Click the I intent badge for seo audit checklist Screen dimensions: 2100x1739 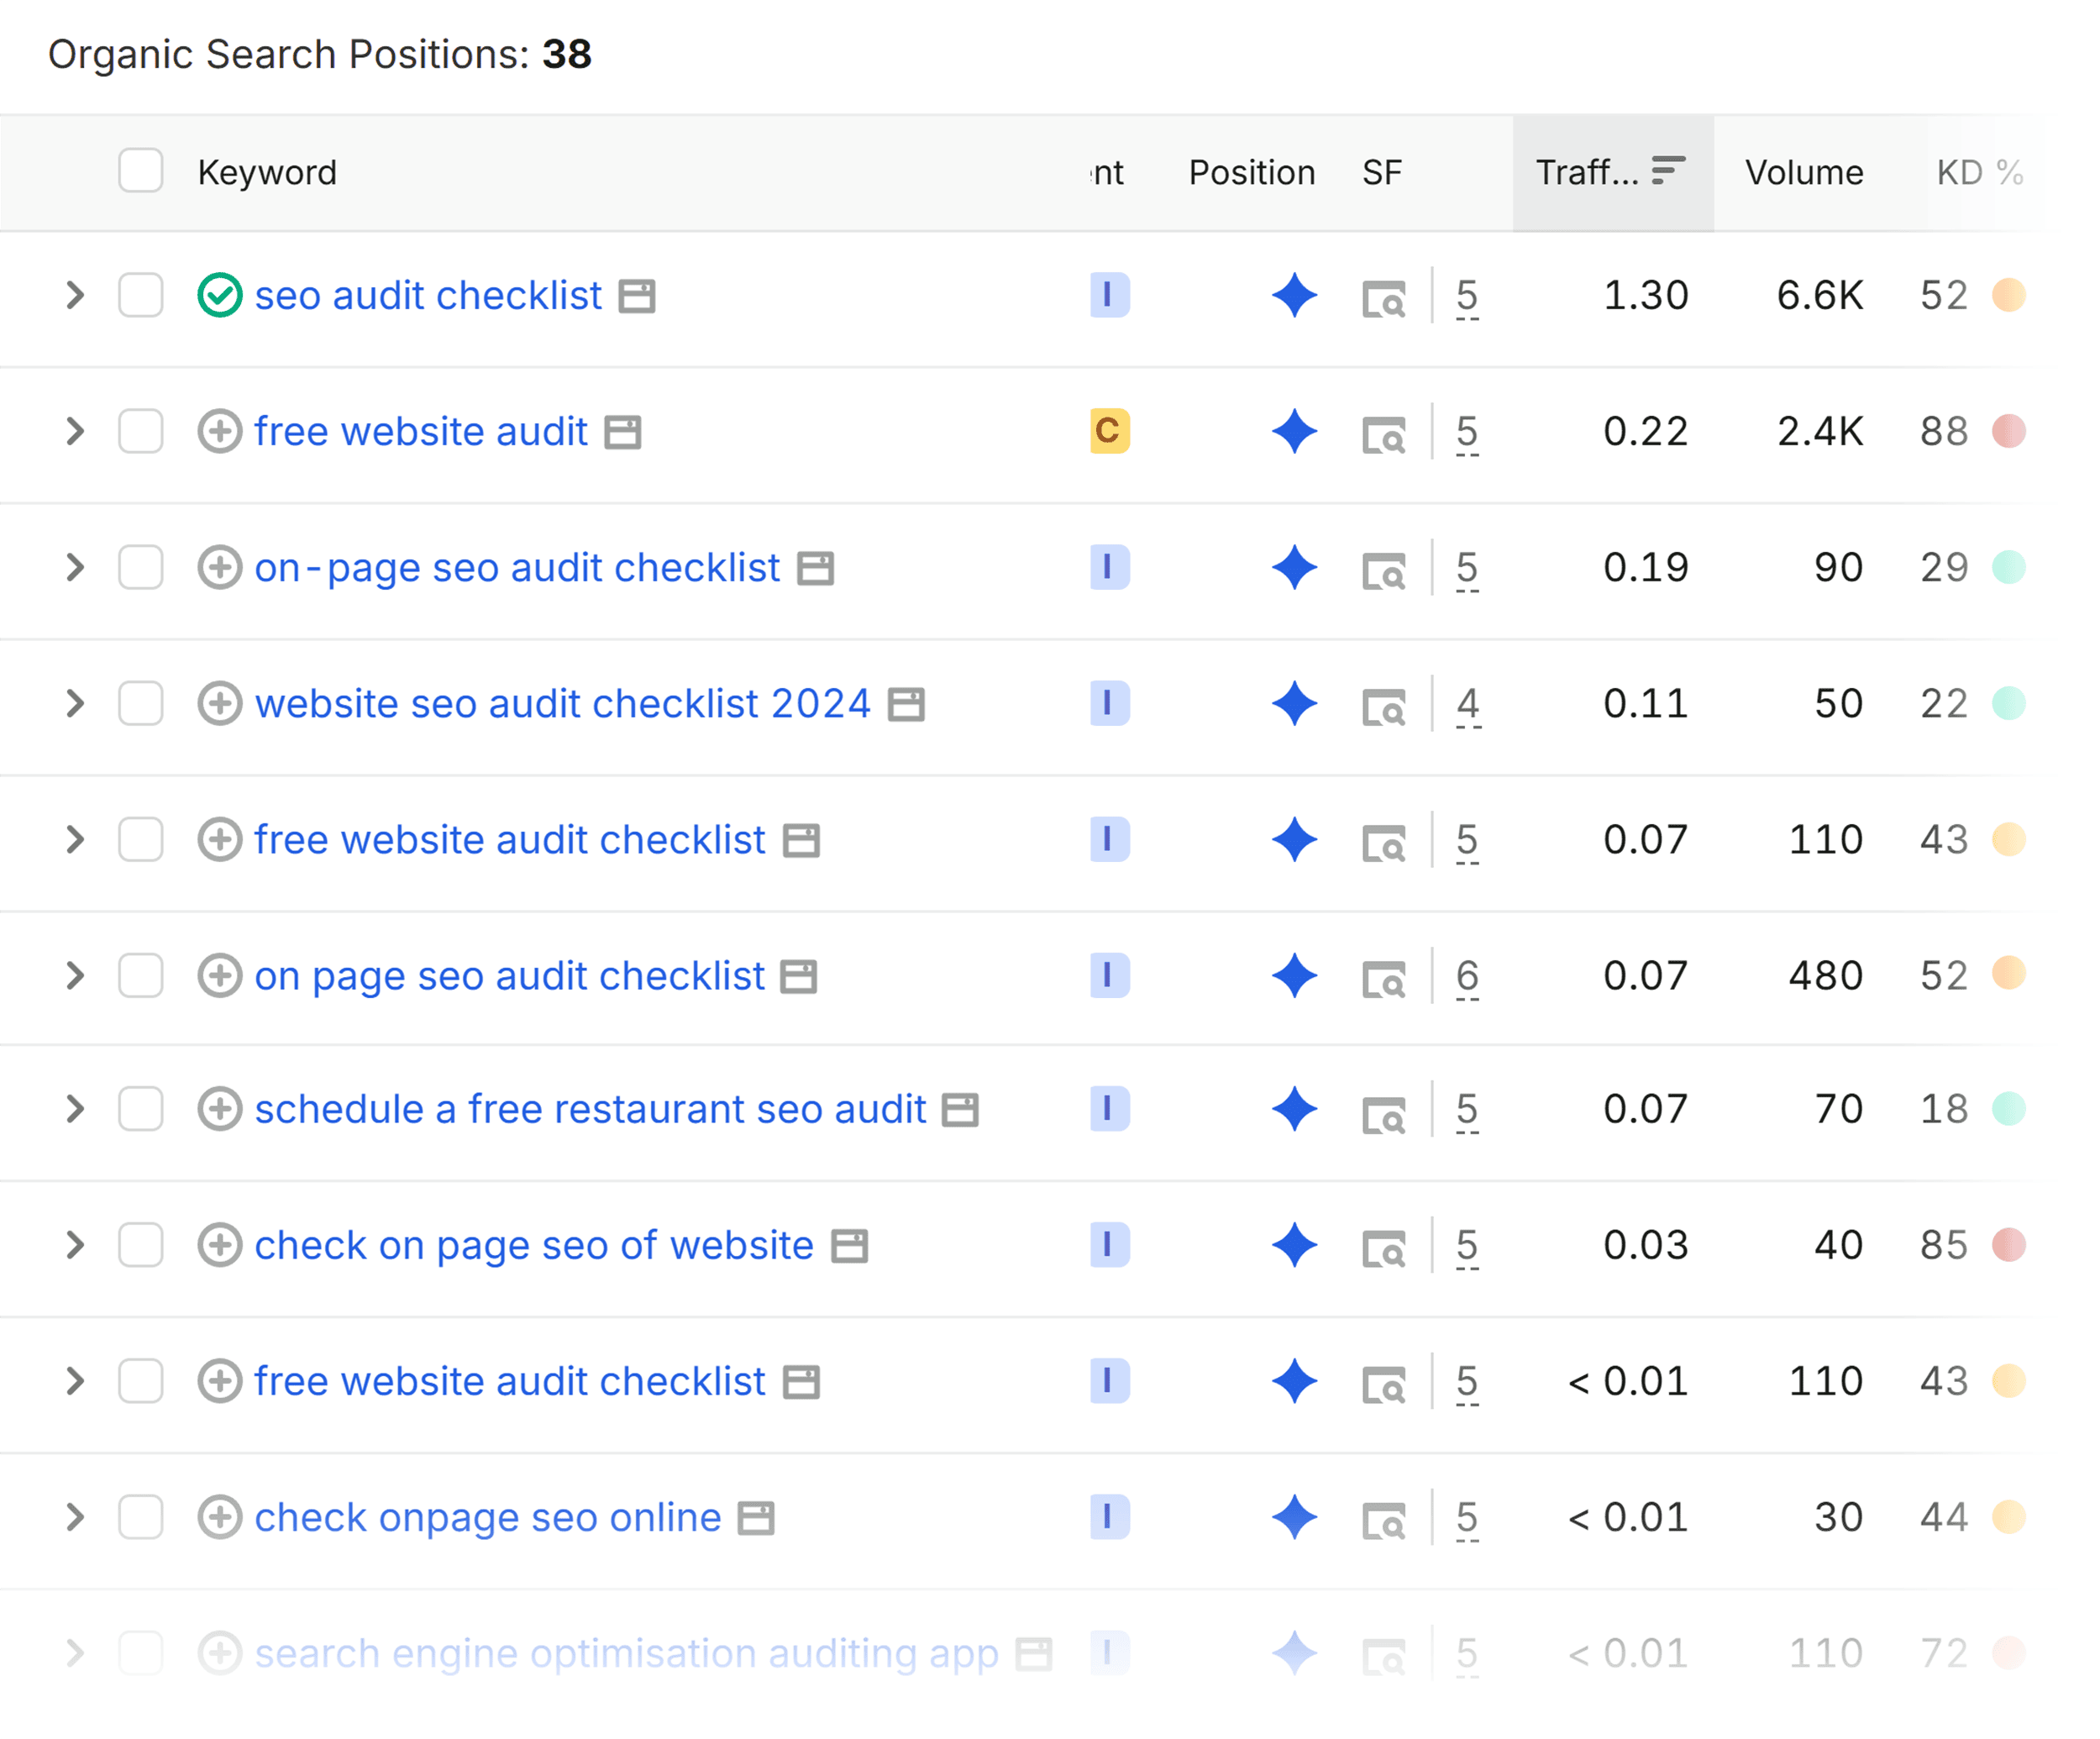[x=1110, y=296]
